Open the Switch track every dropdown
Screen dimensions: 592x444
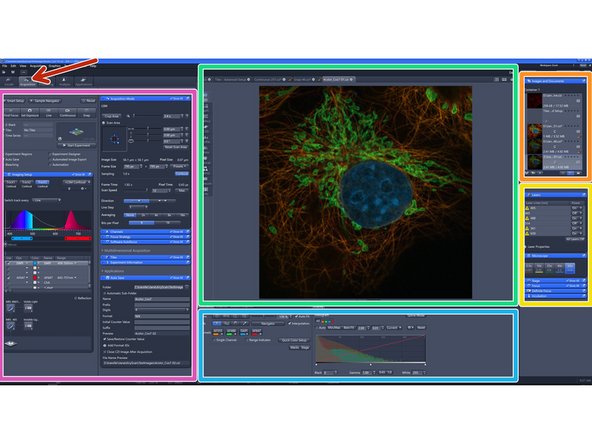47,200
